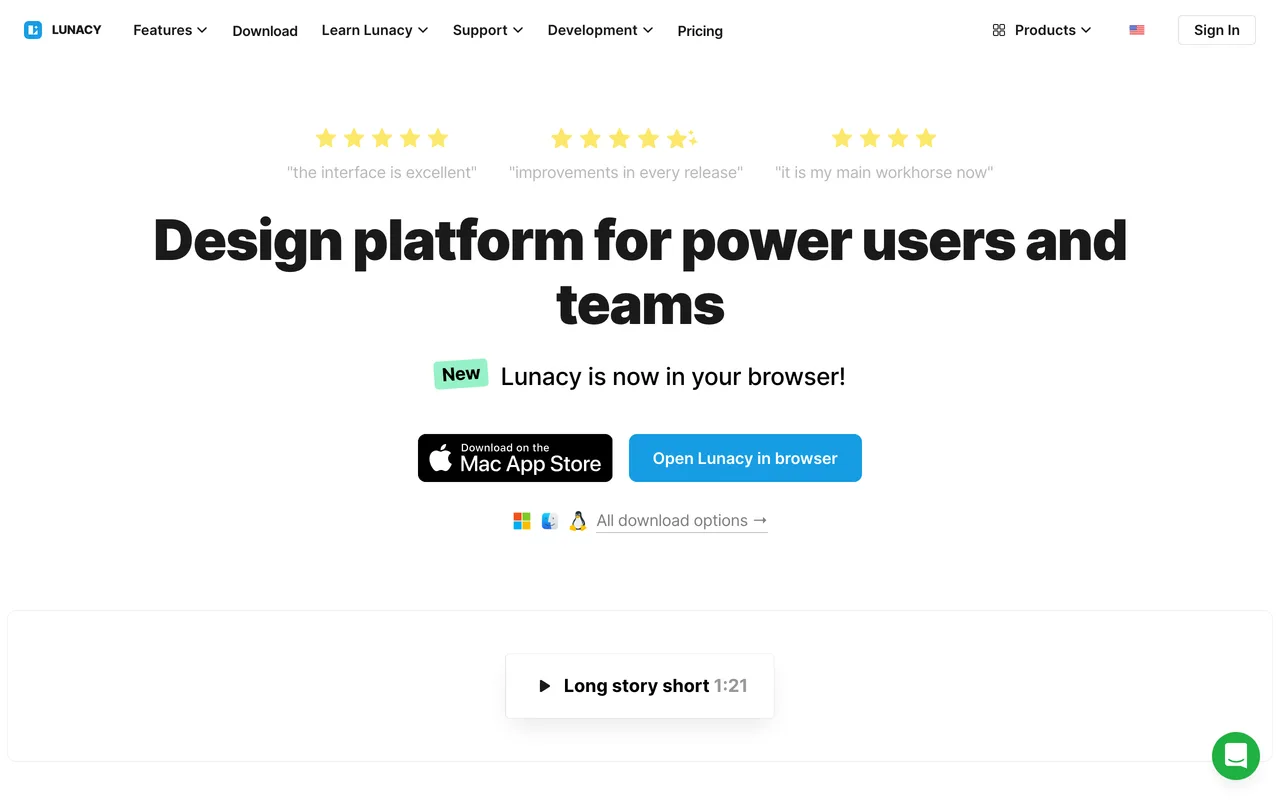Expand the Learn Lunacy dropdown
The height and width of the screenshot is (800, 1280).
click(x=375, y=30)
